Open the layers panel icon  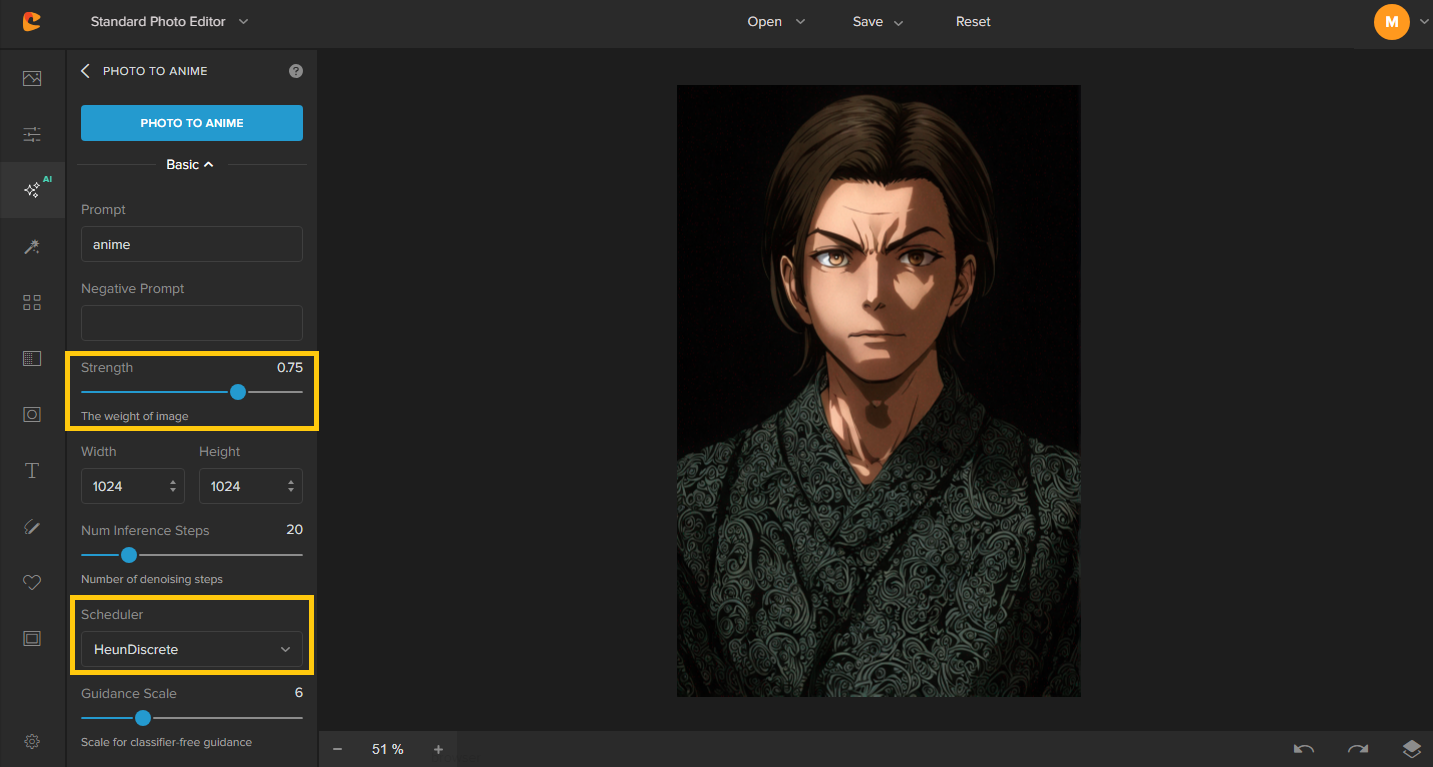[x=1411, y=749]
